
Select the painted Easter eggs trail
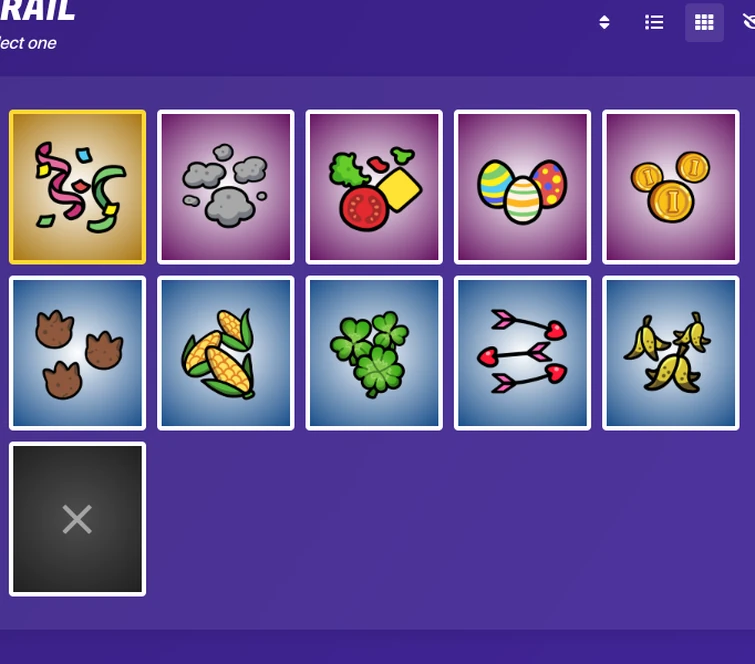point(522,187)
